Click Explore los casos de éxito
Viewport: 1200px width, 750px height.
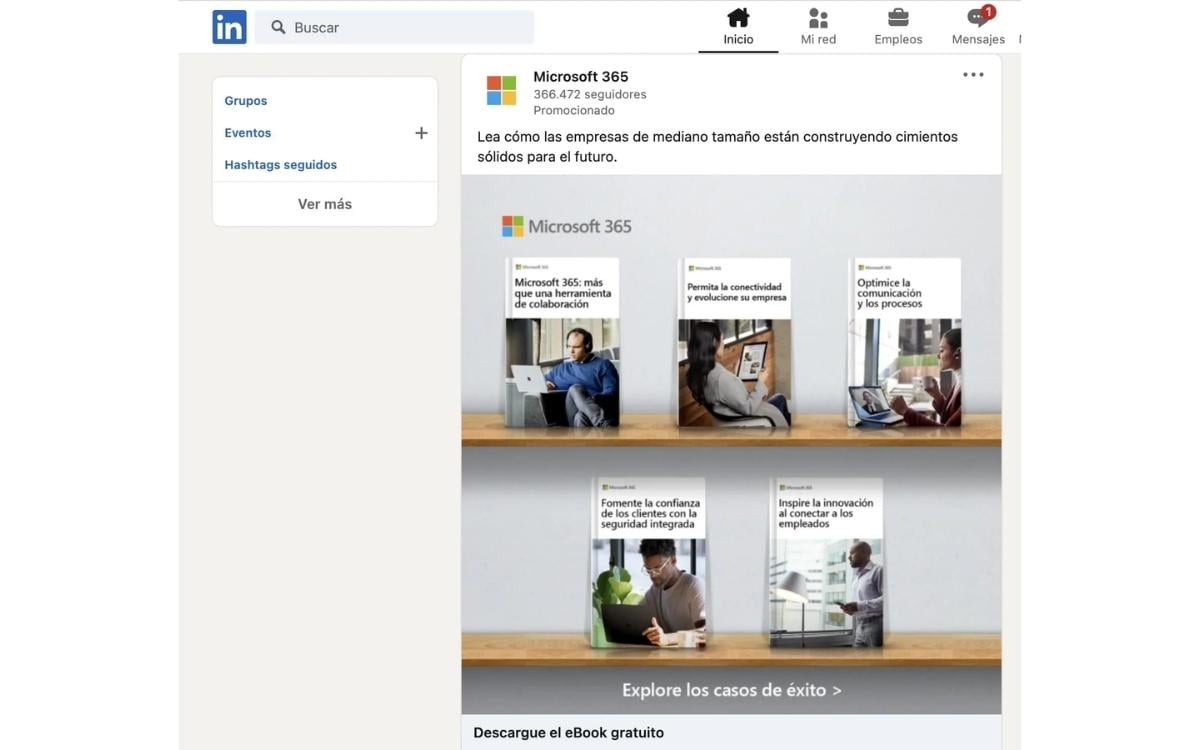731,689
